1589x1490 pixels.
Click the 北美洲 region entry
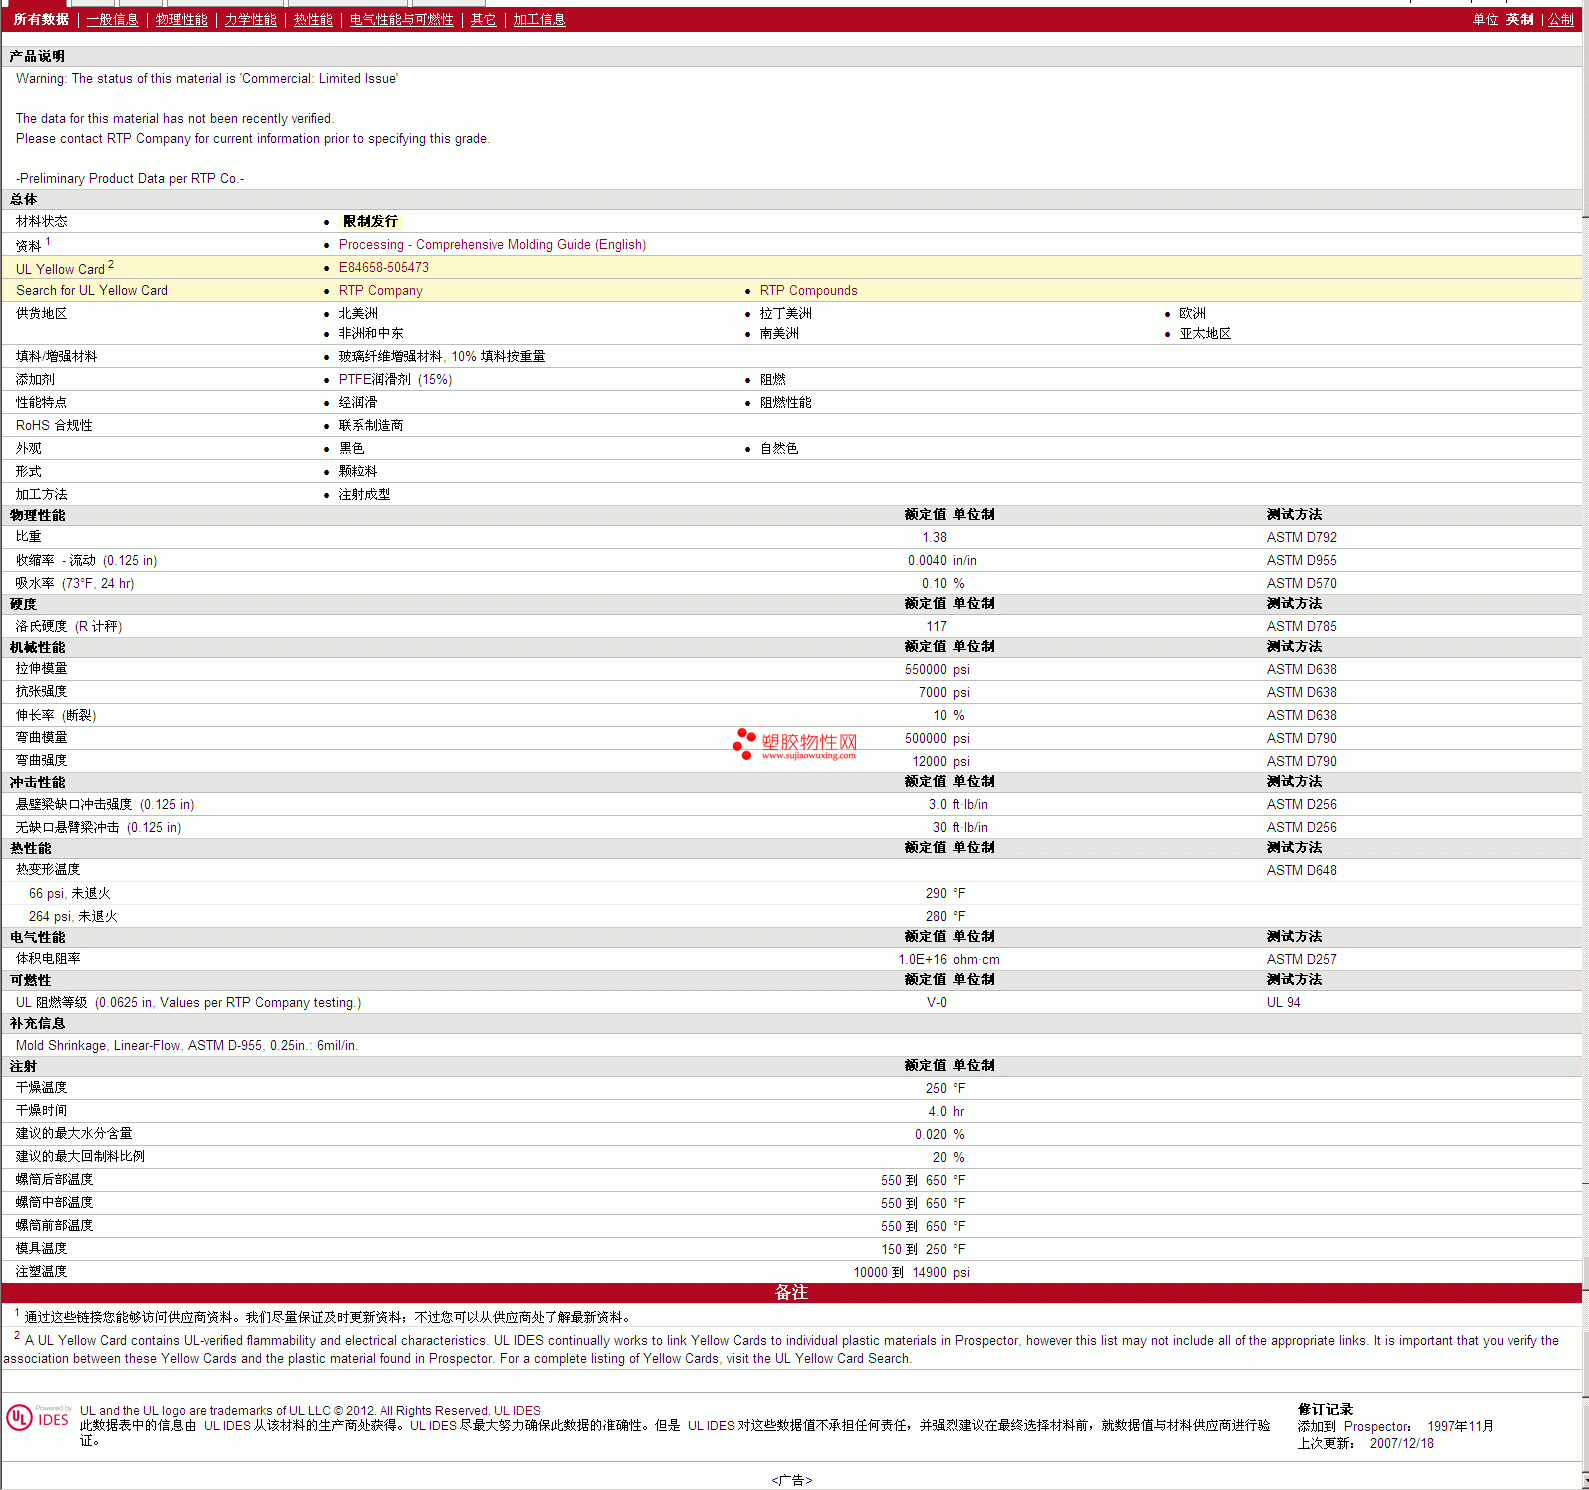(358, 314)
